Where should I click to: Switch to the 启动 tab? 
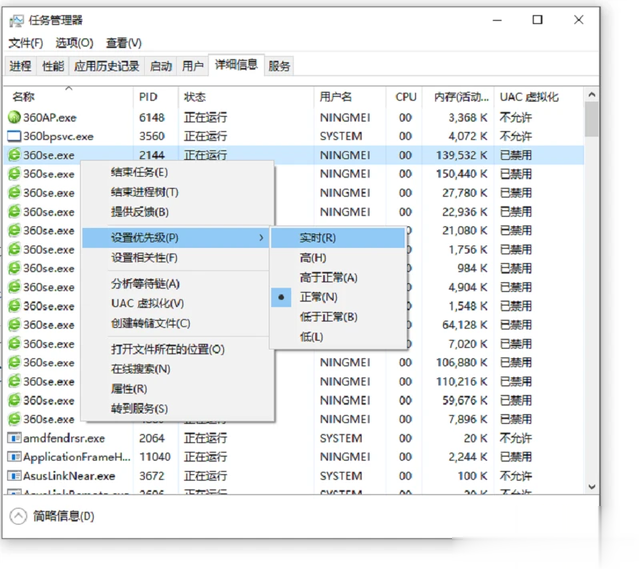click(x=160, y=66)
